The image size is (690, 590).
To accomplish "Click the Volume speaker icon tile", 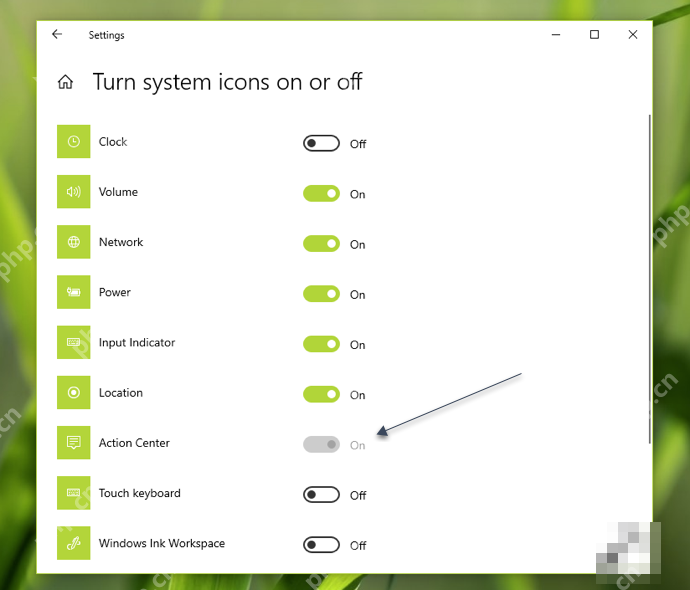I will click(73, 191).
